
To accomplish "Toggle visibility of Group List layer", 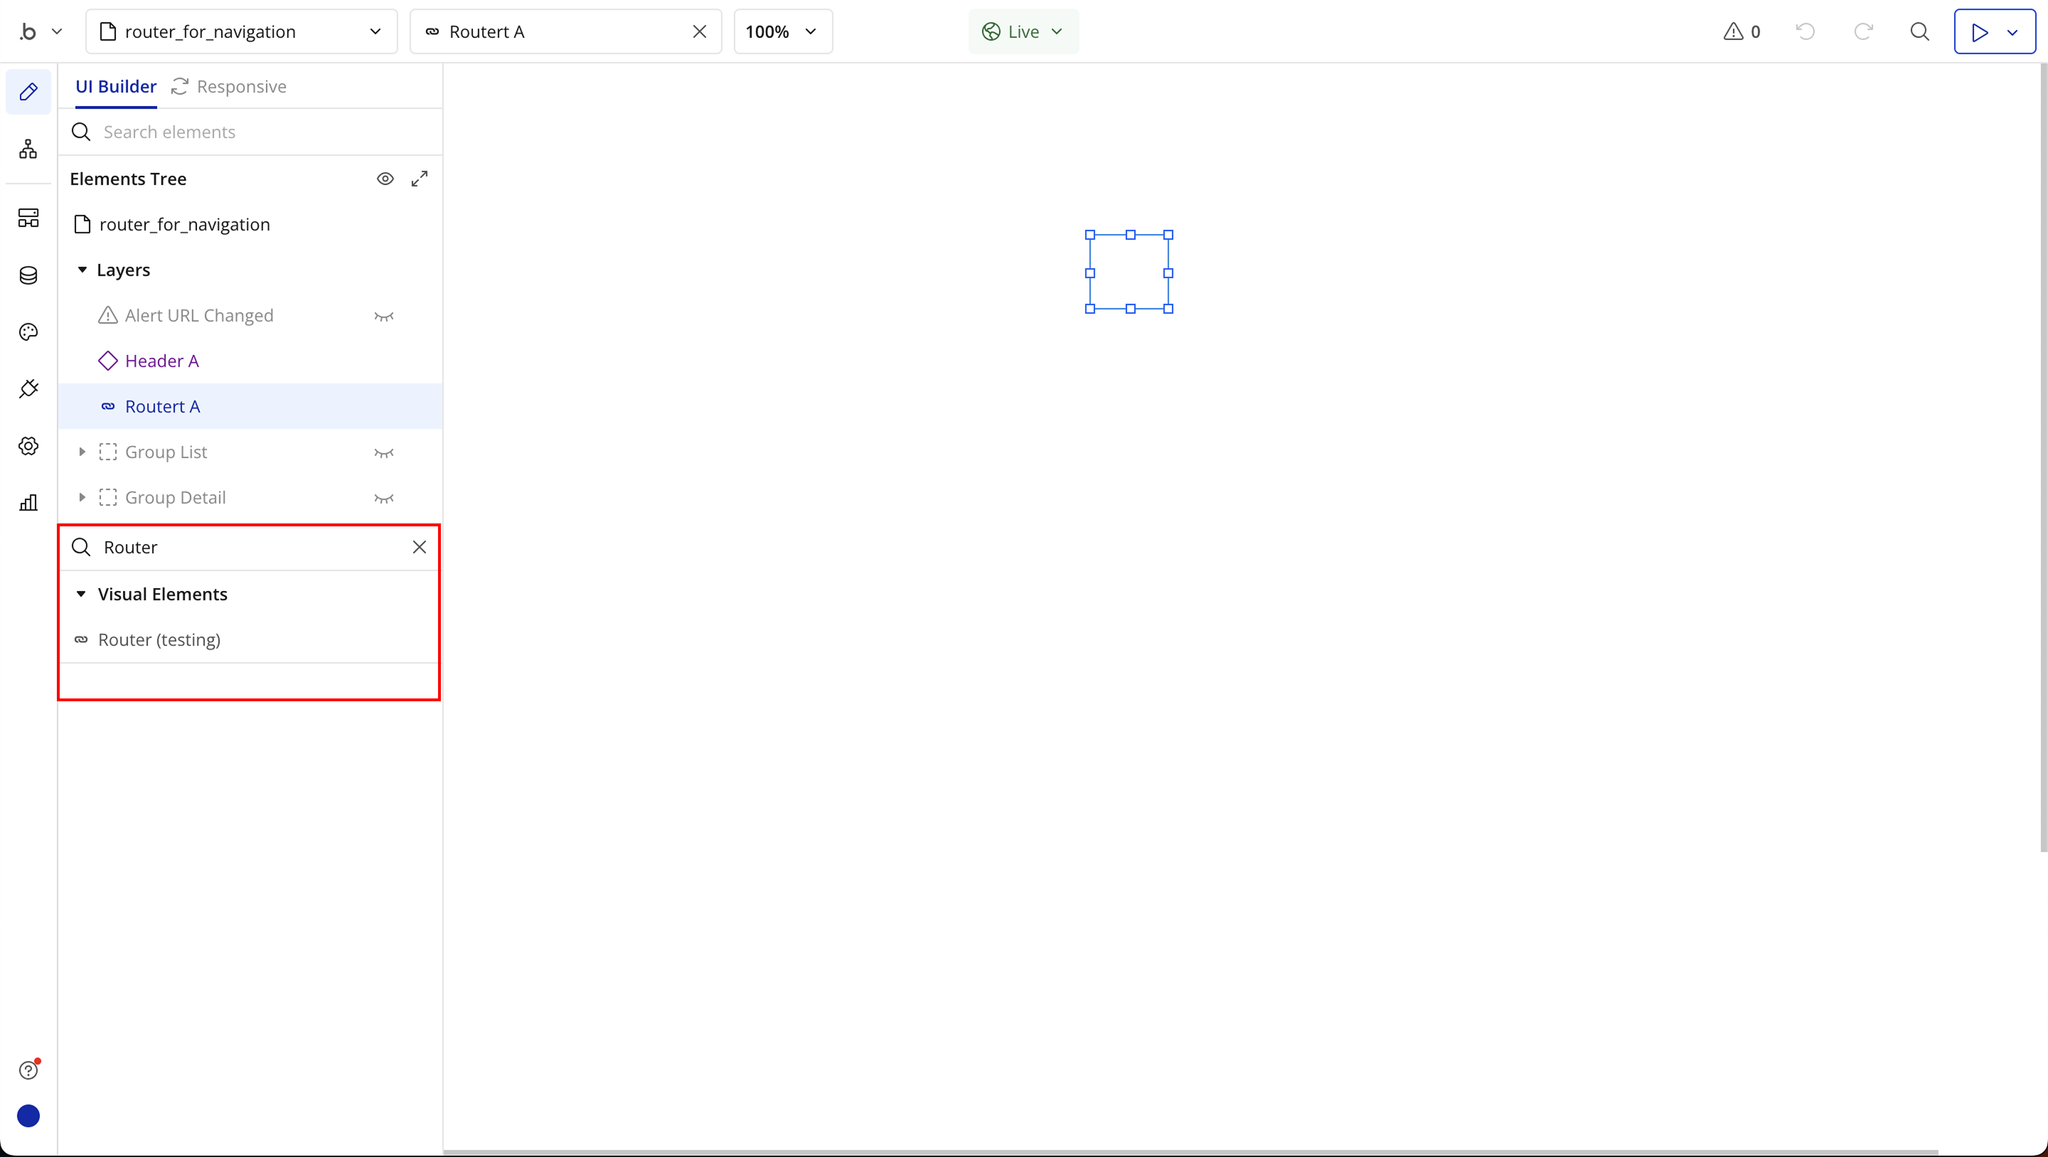I will (x=384, y=453).
